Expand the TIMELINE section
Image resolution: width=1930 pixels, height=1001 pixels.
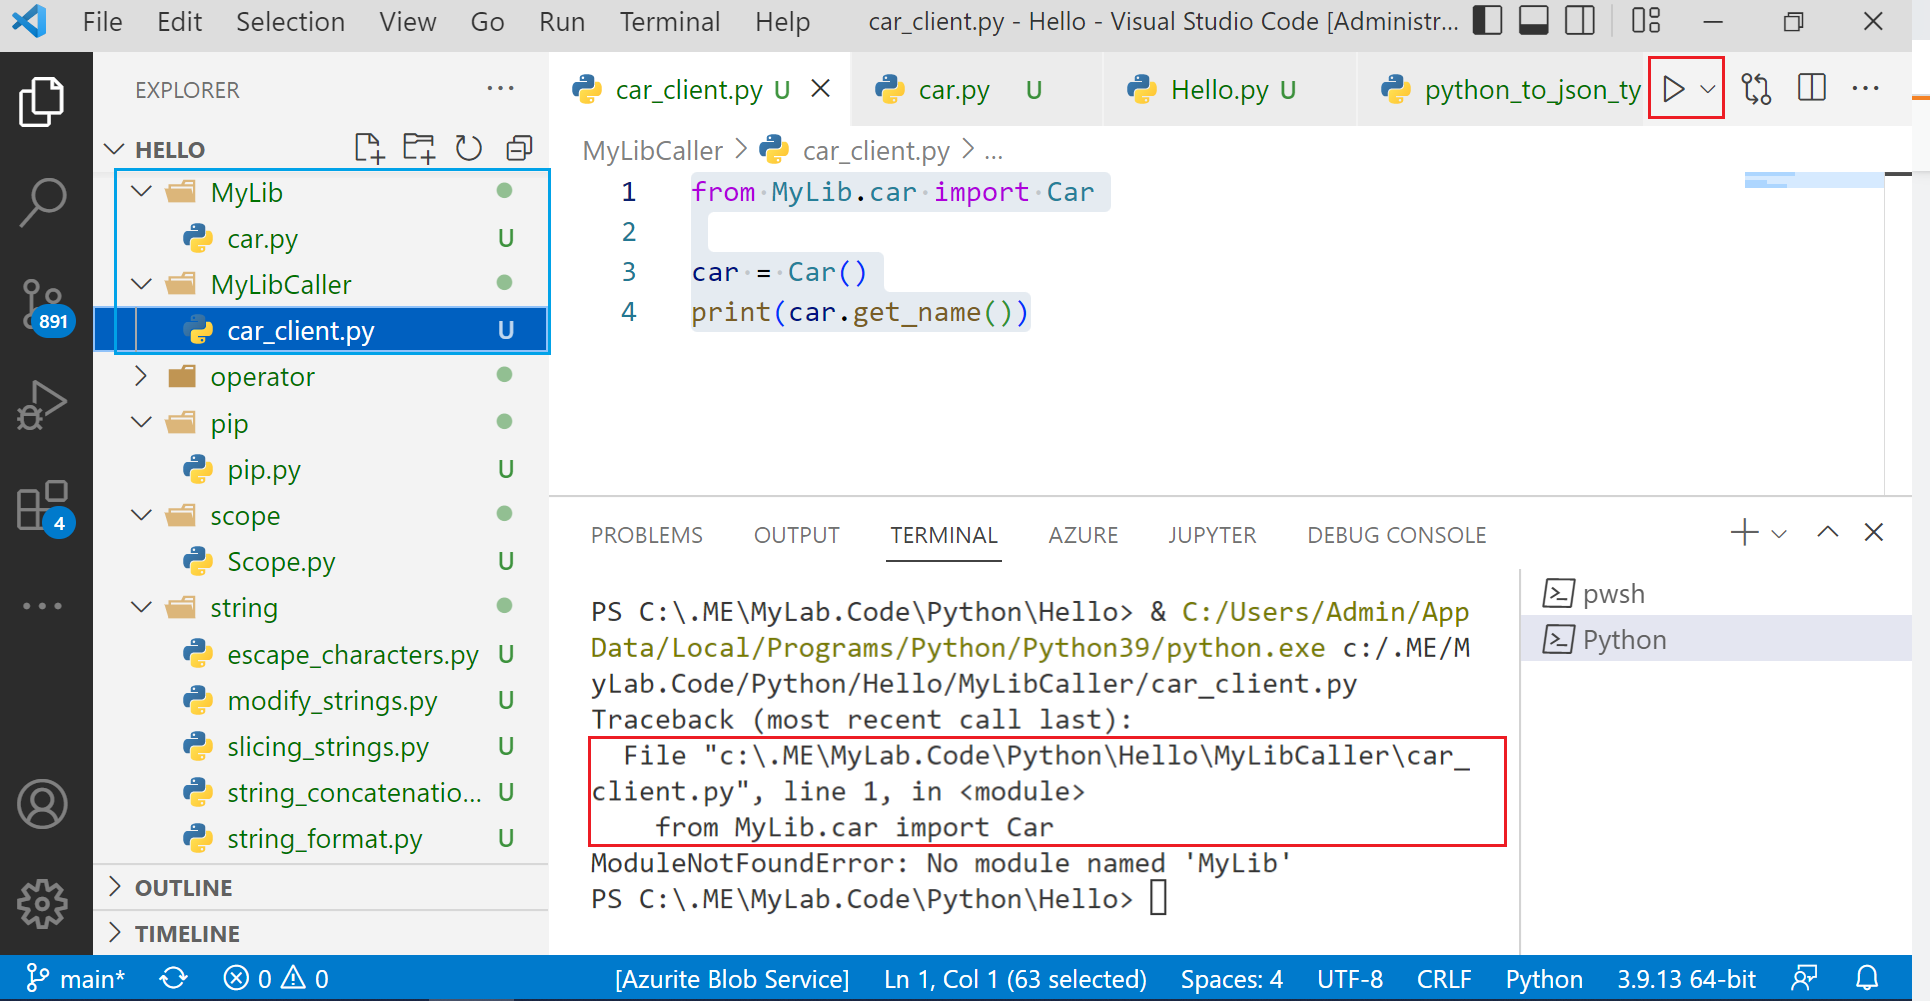(x=320, y=933)
